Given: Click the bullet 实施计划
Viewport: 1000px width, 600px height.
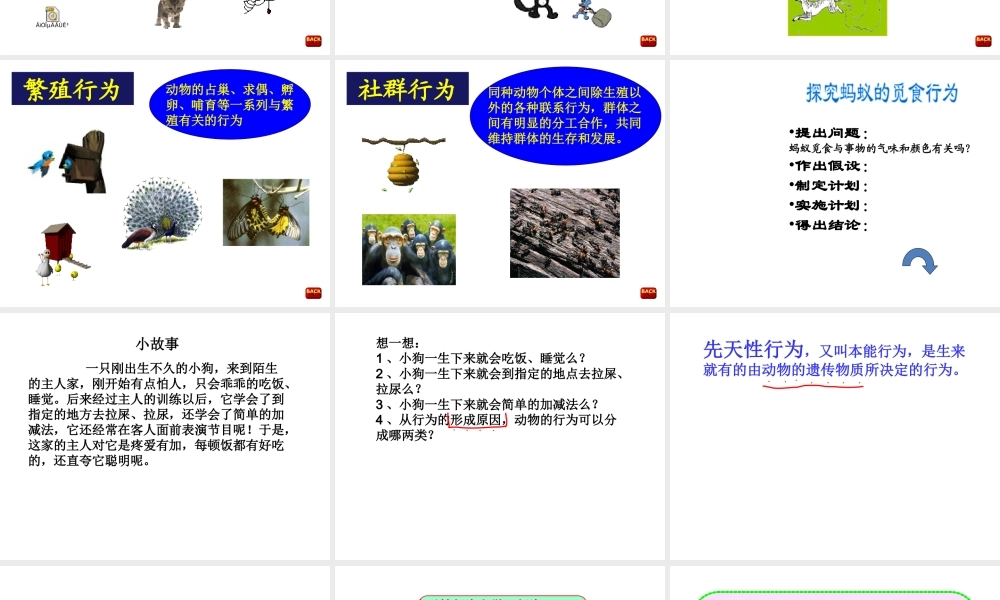Looking at the screenshot, I should coord(828,206).
